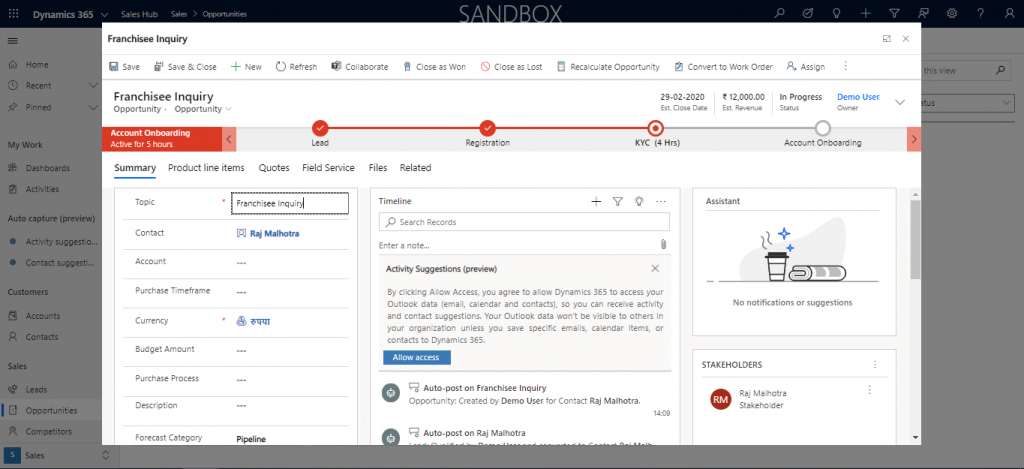This screenshot has width=1024, height=469.
Task: Select the KYC process stage
Action: pos(655,128)
